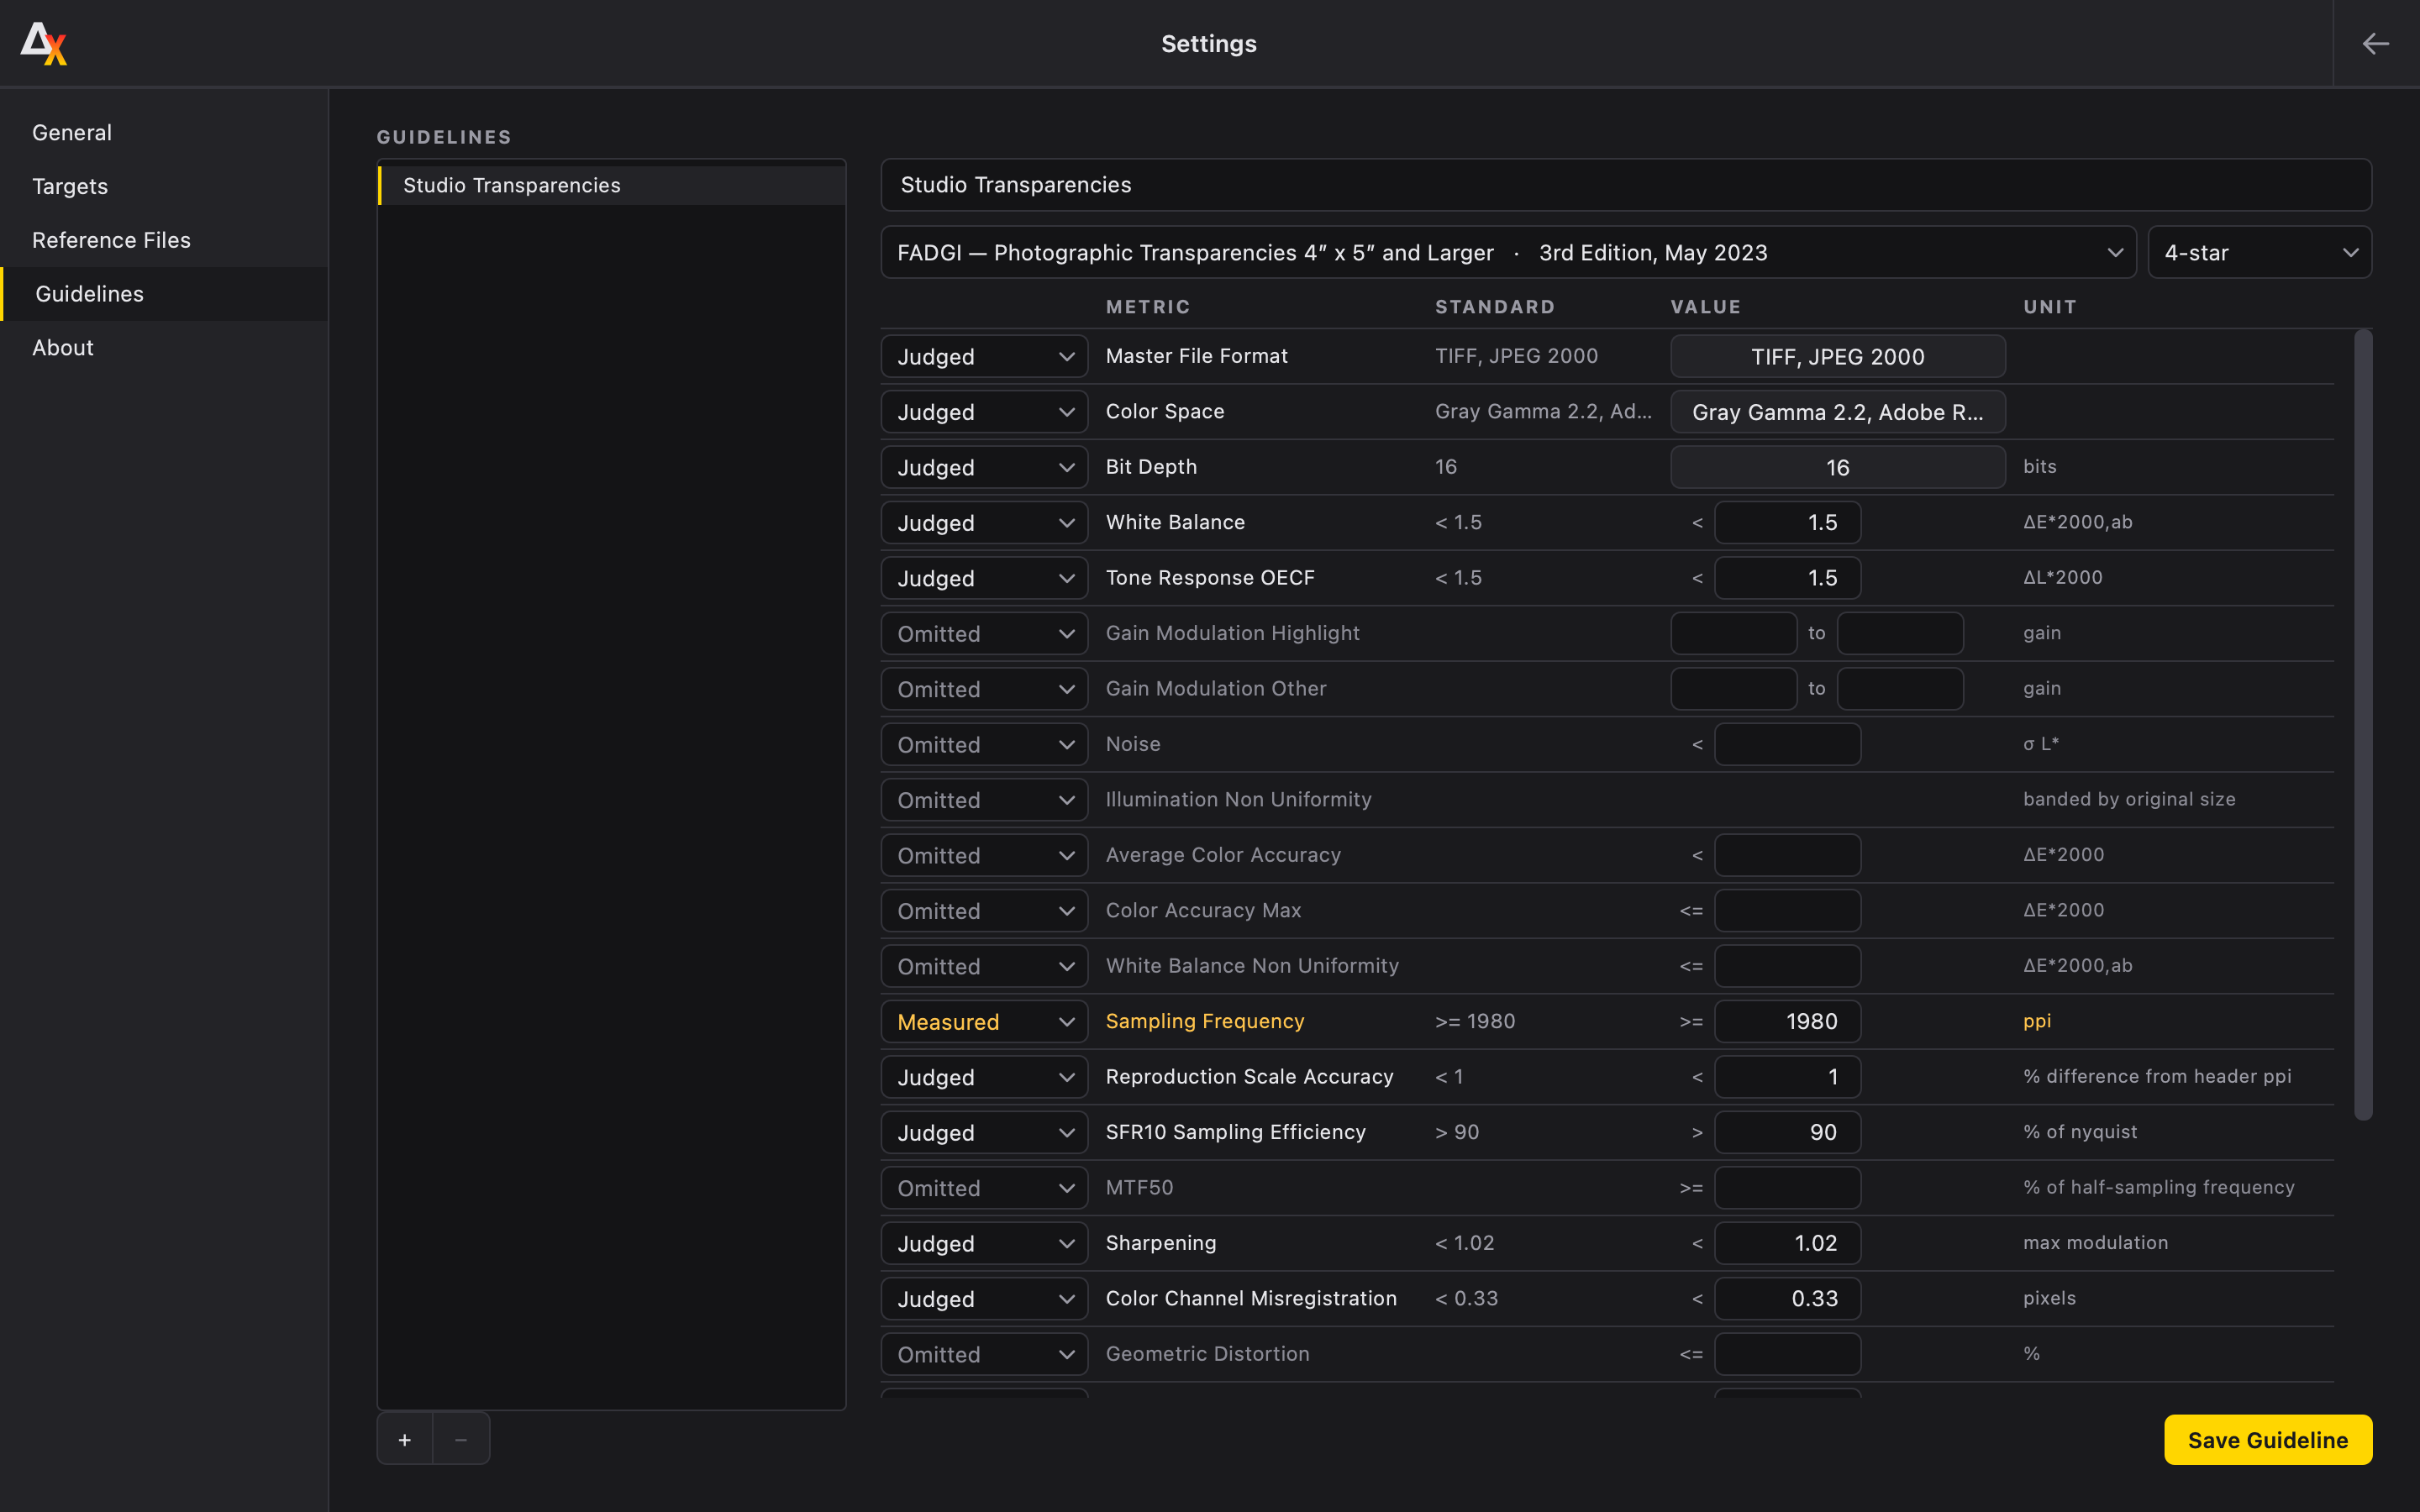Open the FADGI standard dropdown

click(1508, 252)
